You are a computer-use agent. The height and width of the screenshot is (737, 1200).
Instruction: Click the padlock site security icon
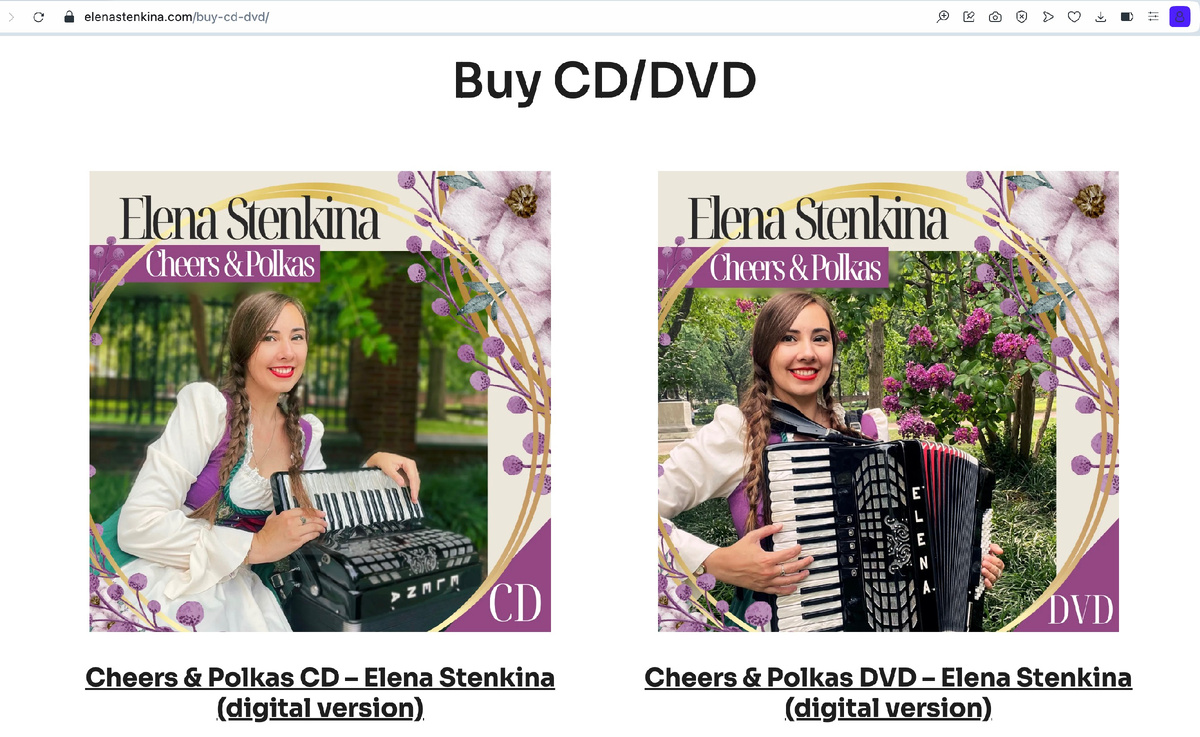69,17
